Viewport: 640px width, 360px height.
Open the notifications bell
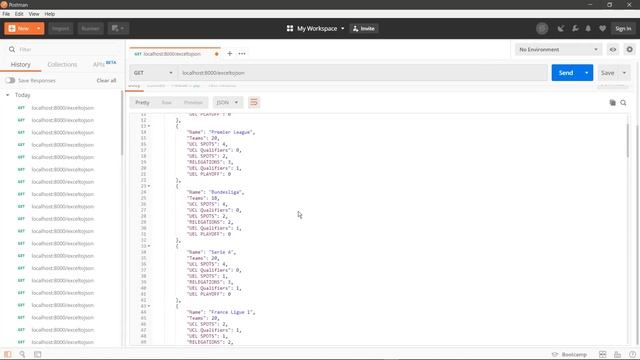pos(588,29)
